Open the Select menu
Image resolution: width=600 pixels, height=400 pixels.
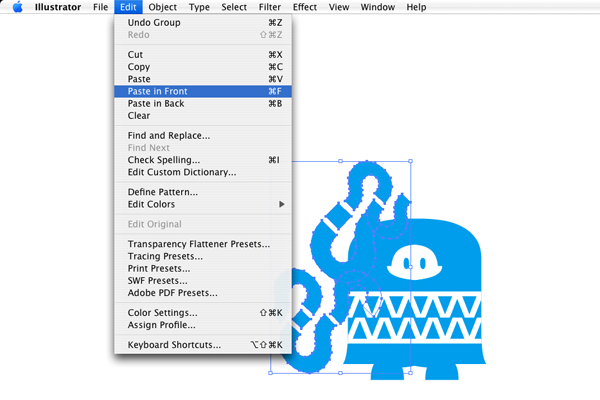coord(234,7)
